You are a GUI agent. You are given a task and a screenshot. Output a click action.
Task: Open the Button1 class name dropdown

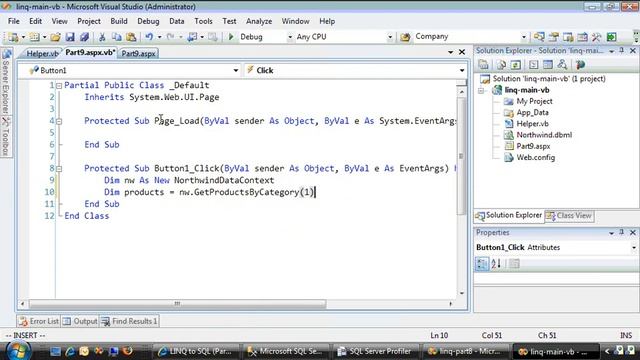236,71
